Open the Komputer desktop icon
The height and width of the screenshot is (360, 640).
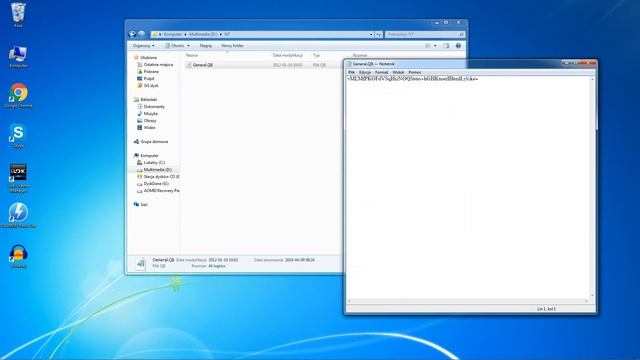[18, 57]
